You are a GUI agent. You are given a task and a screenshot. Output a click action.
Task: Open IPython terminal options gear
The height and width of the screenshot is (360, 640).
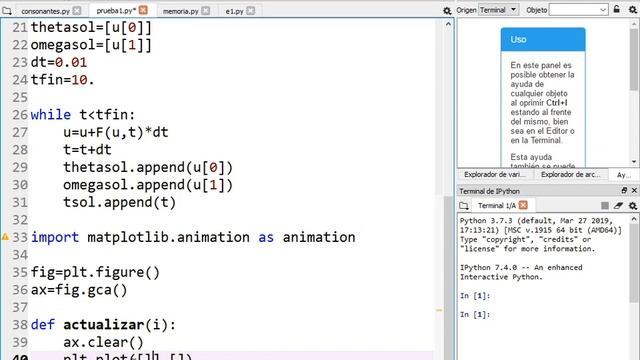pos(633,205)
